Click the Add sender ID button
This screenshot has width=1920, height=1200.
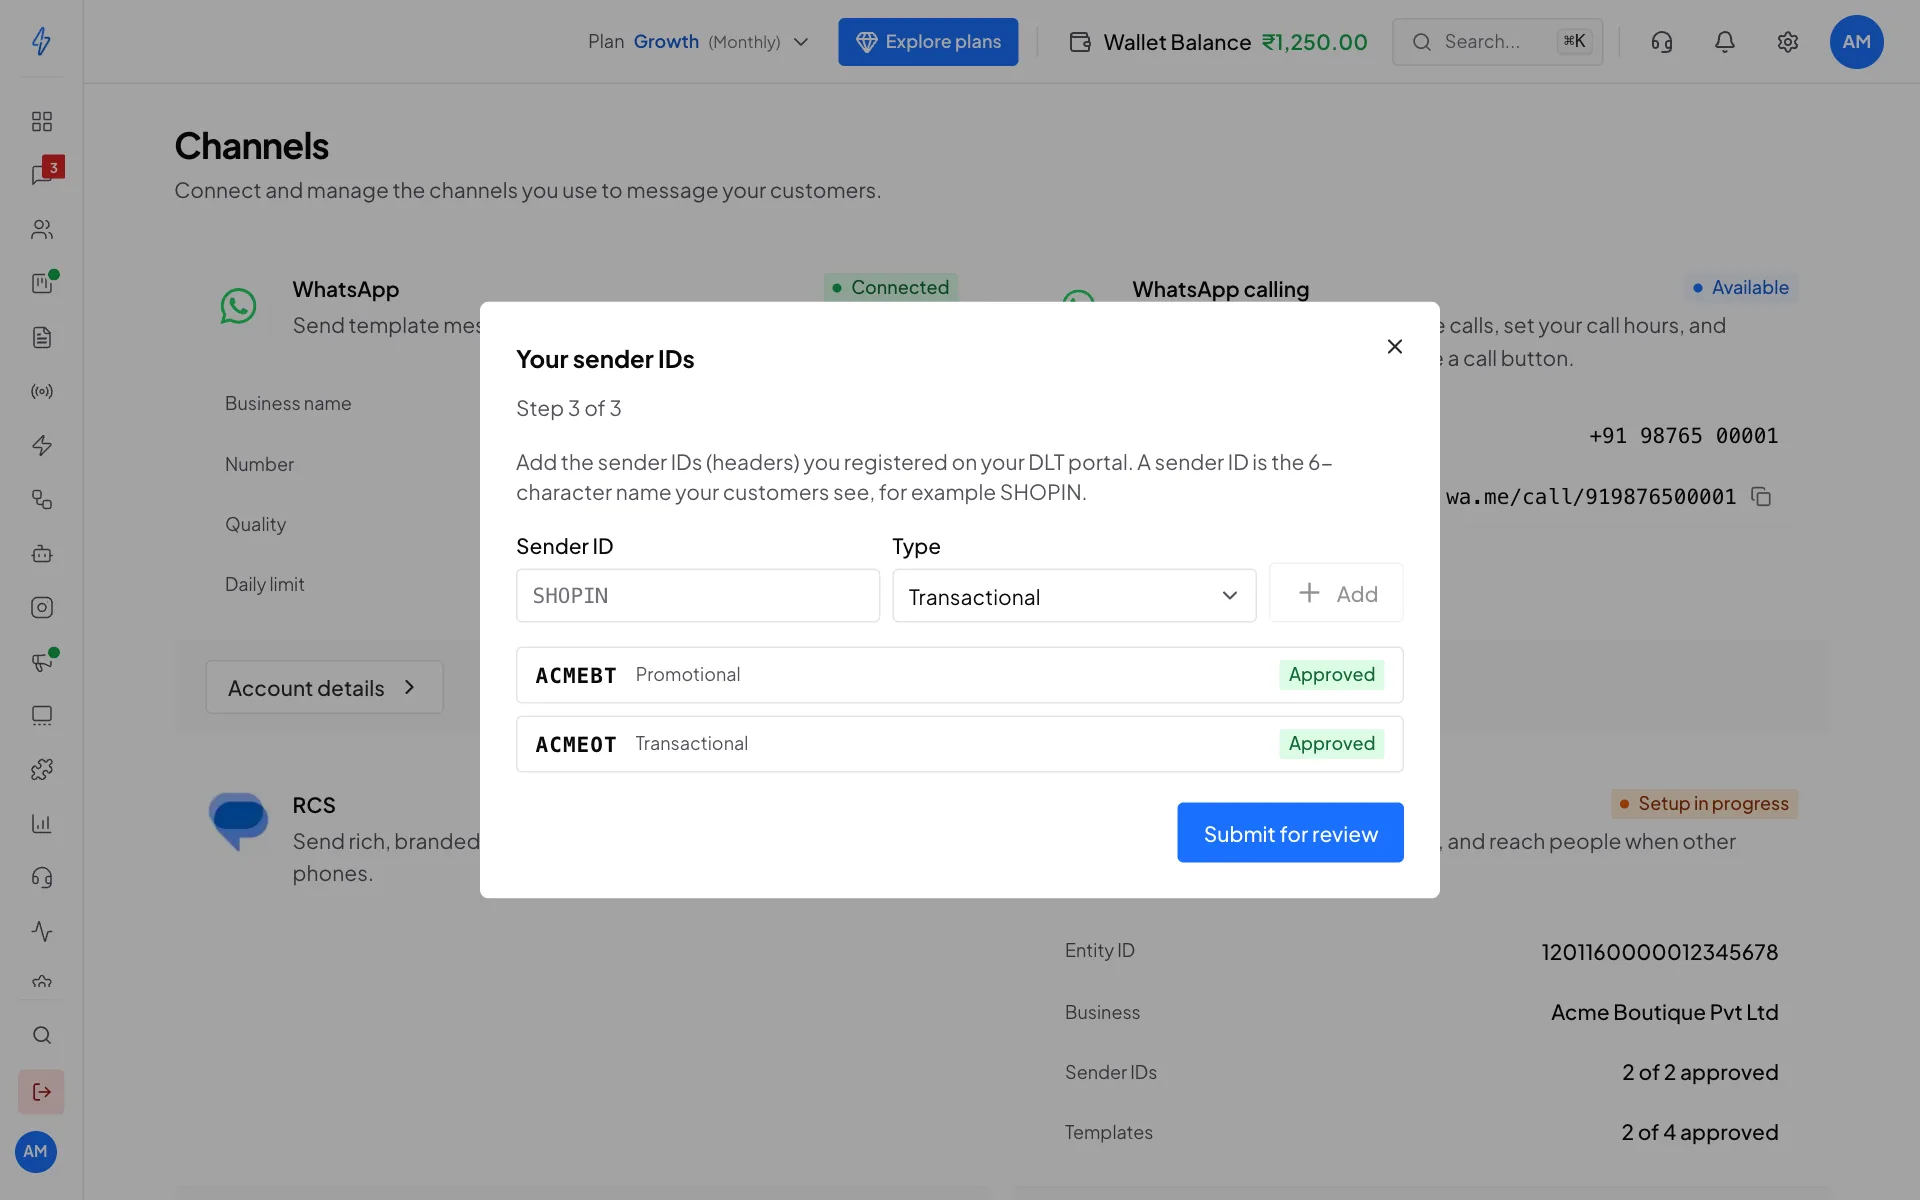click(x=1336, y=593)
